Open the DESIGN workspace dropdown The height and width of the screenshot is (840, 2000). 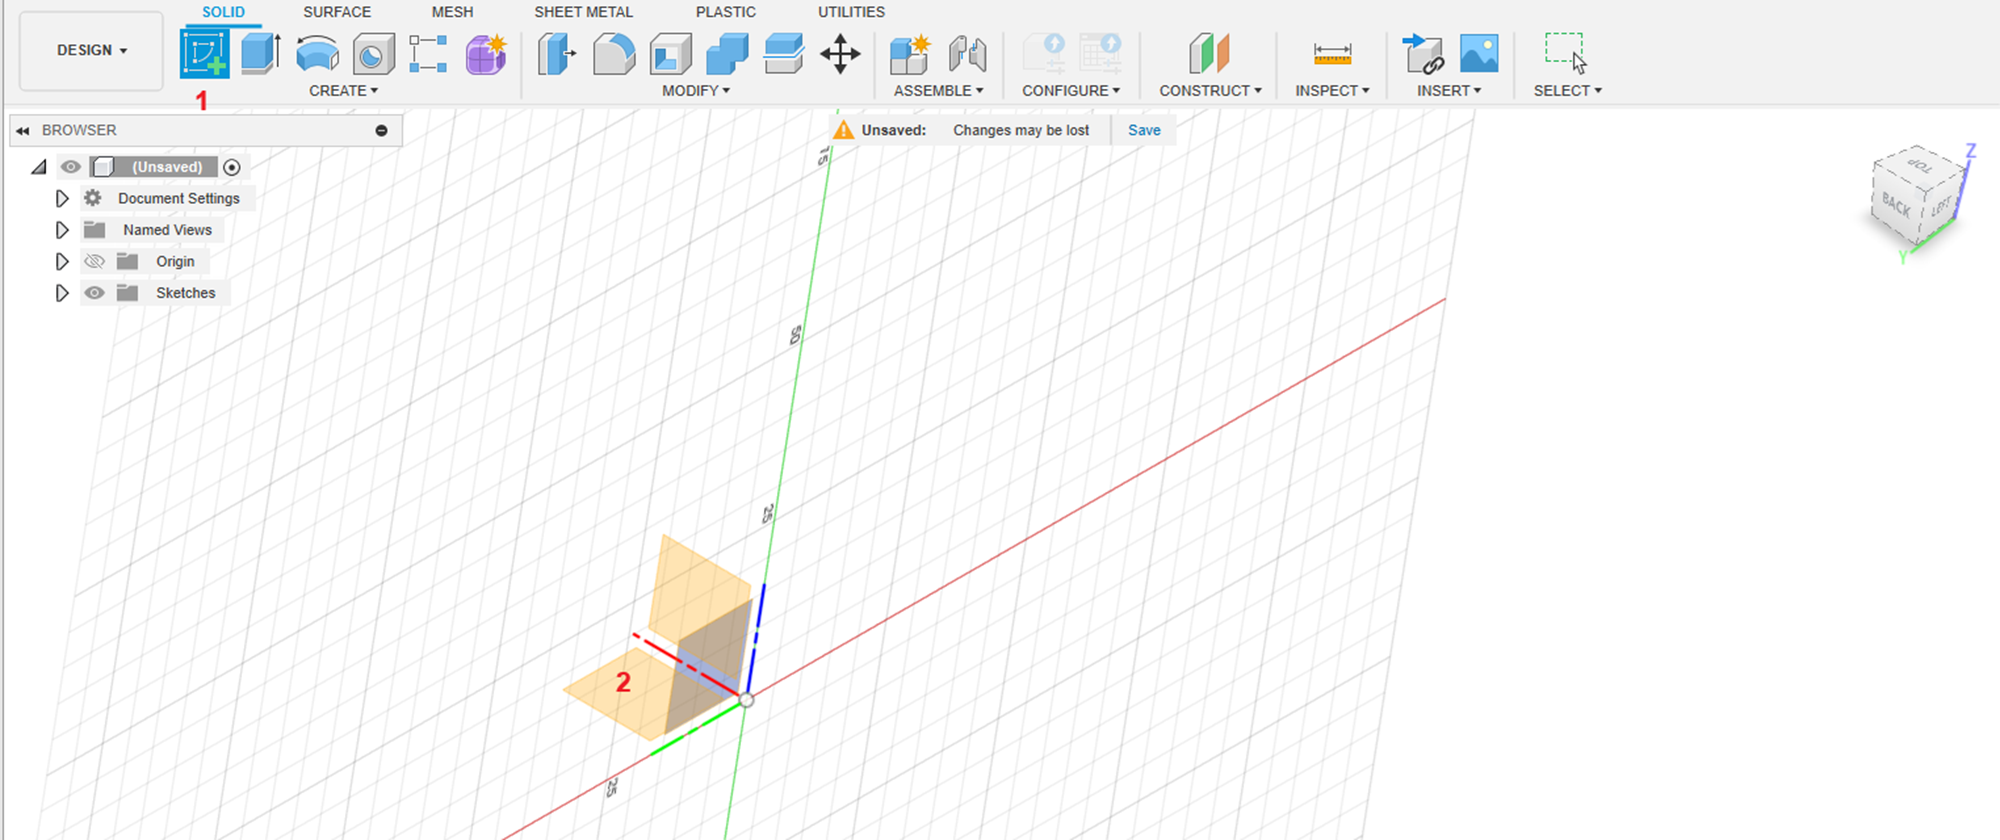coord(92,50)
